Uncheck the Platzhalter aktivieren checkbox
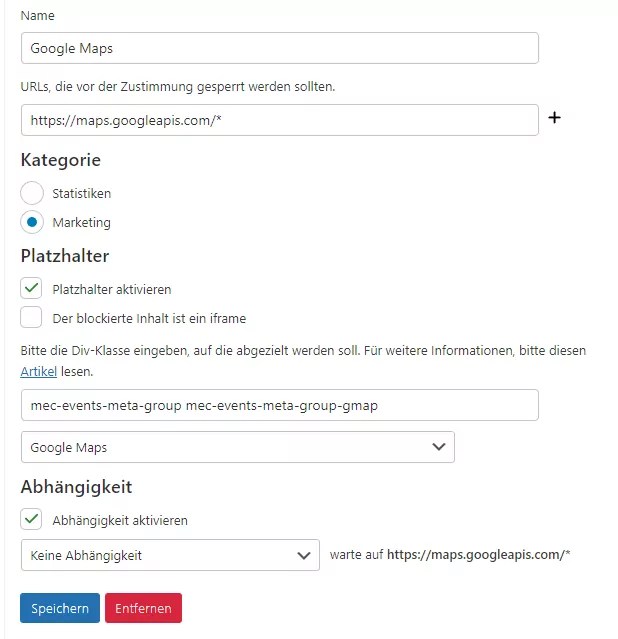Viewport: 618px width, 639px height. tap(32, 289)
